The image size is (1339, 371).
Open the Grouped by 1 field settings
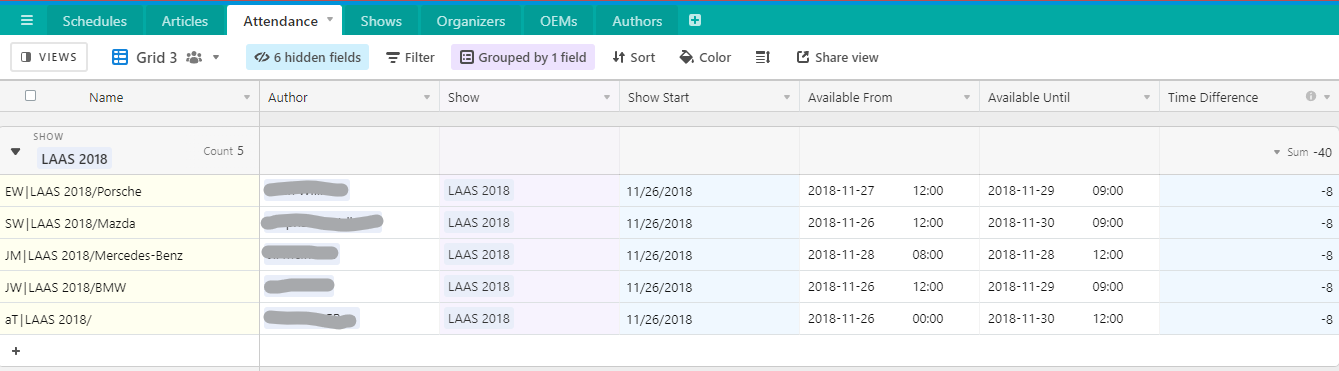pyautogui.click(x=523, y=57)
